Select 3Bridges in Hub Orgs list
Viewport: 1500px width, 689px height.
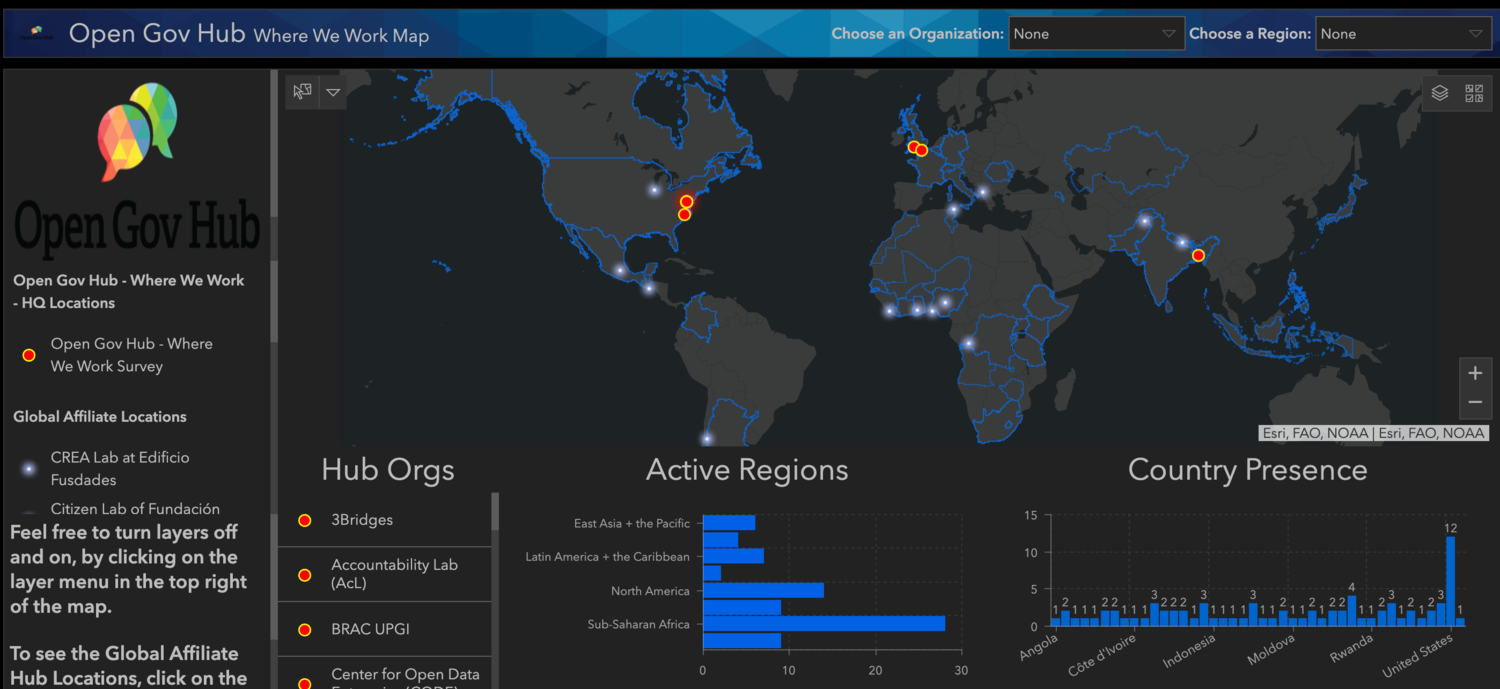coord(384,520)
